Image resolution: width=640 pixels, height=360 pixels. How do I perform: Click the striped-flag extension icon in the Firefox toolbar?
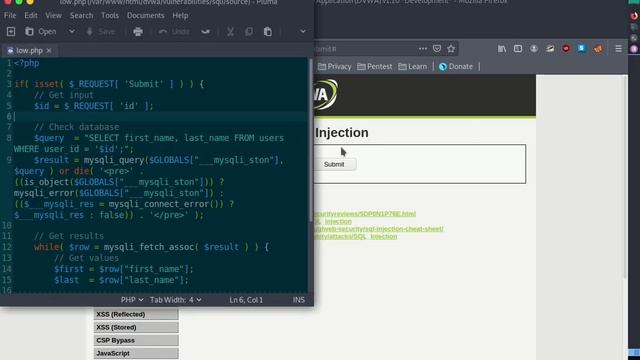pos(550,49)
